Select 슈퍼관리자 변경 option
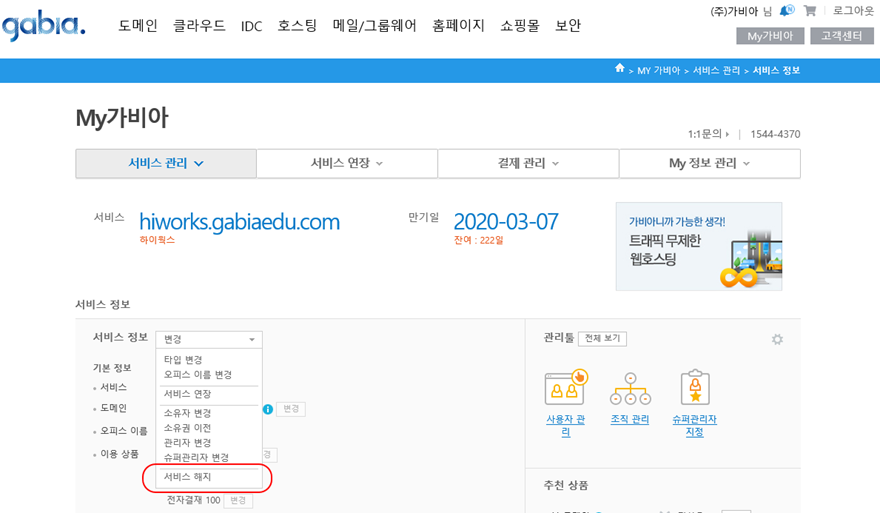This screenshot has height=513, width=880. click(x=196, y=457)
